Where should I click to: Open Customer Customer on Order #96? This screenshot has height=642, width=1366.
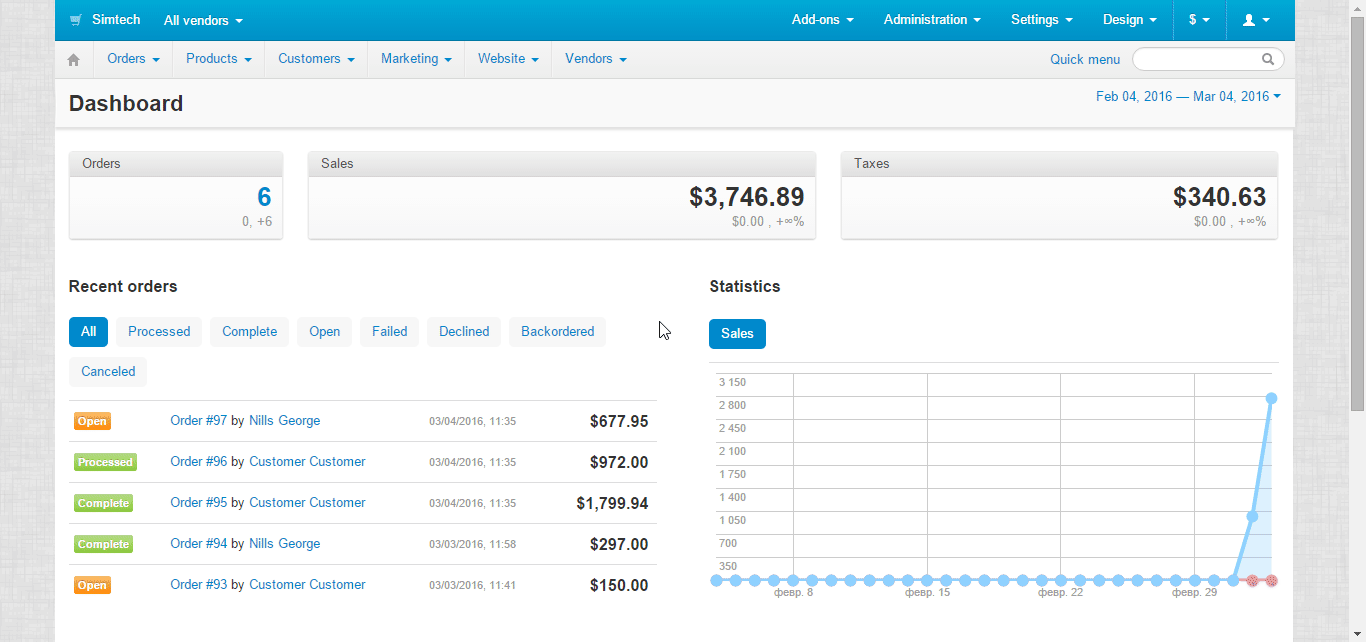pyautogui.click(x=307, y=462)
